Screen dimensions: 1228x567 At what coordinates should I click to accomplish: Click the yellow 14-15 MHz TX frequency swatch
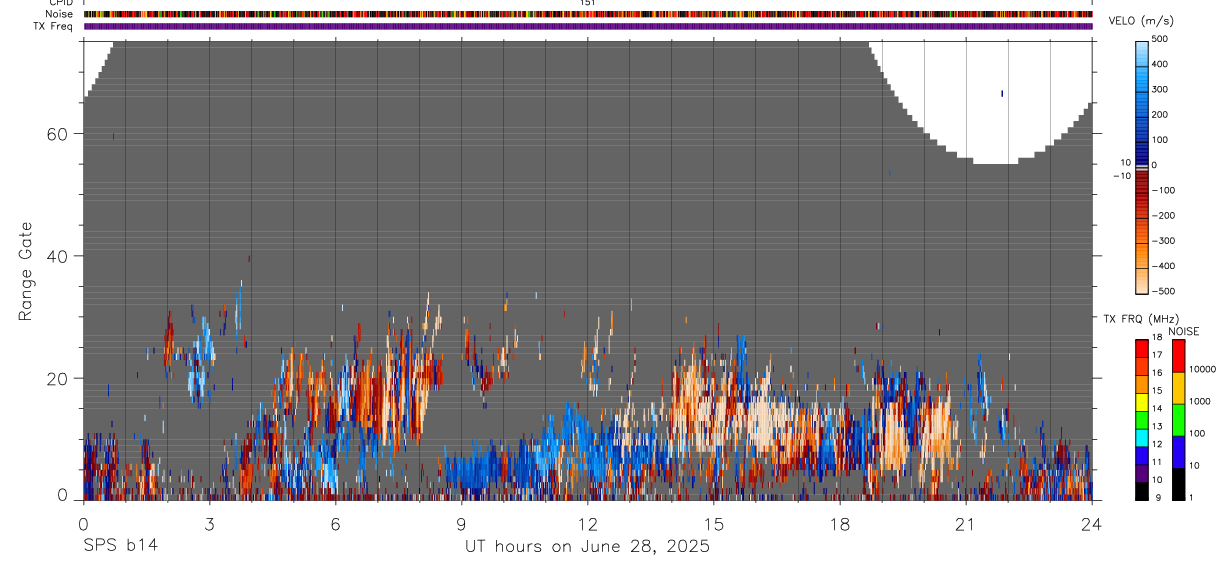[x=1142, y=401]
